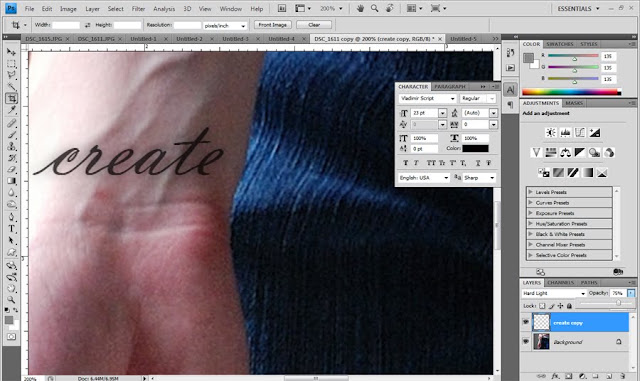Click the Front Image button
Viewport: 640px width, 381px height.
click(273, 25)
